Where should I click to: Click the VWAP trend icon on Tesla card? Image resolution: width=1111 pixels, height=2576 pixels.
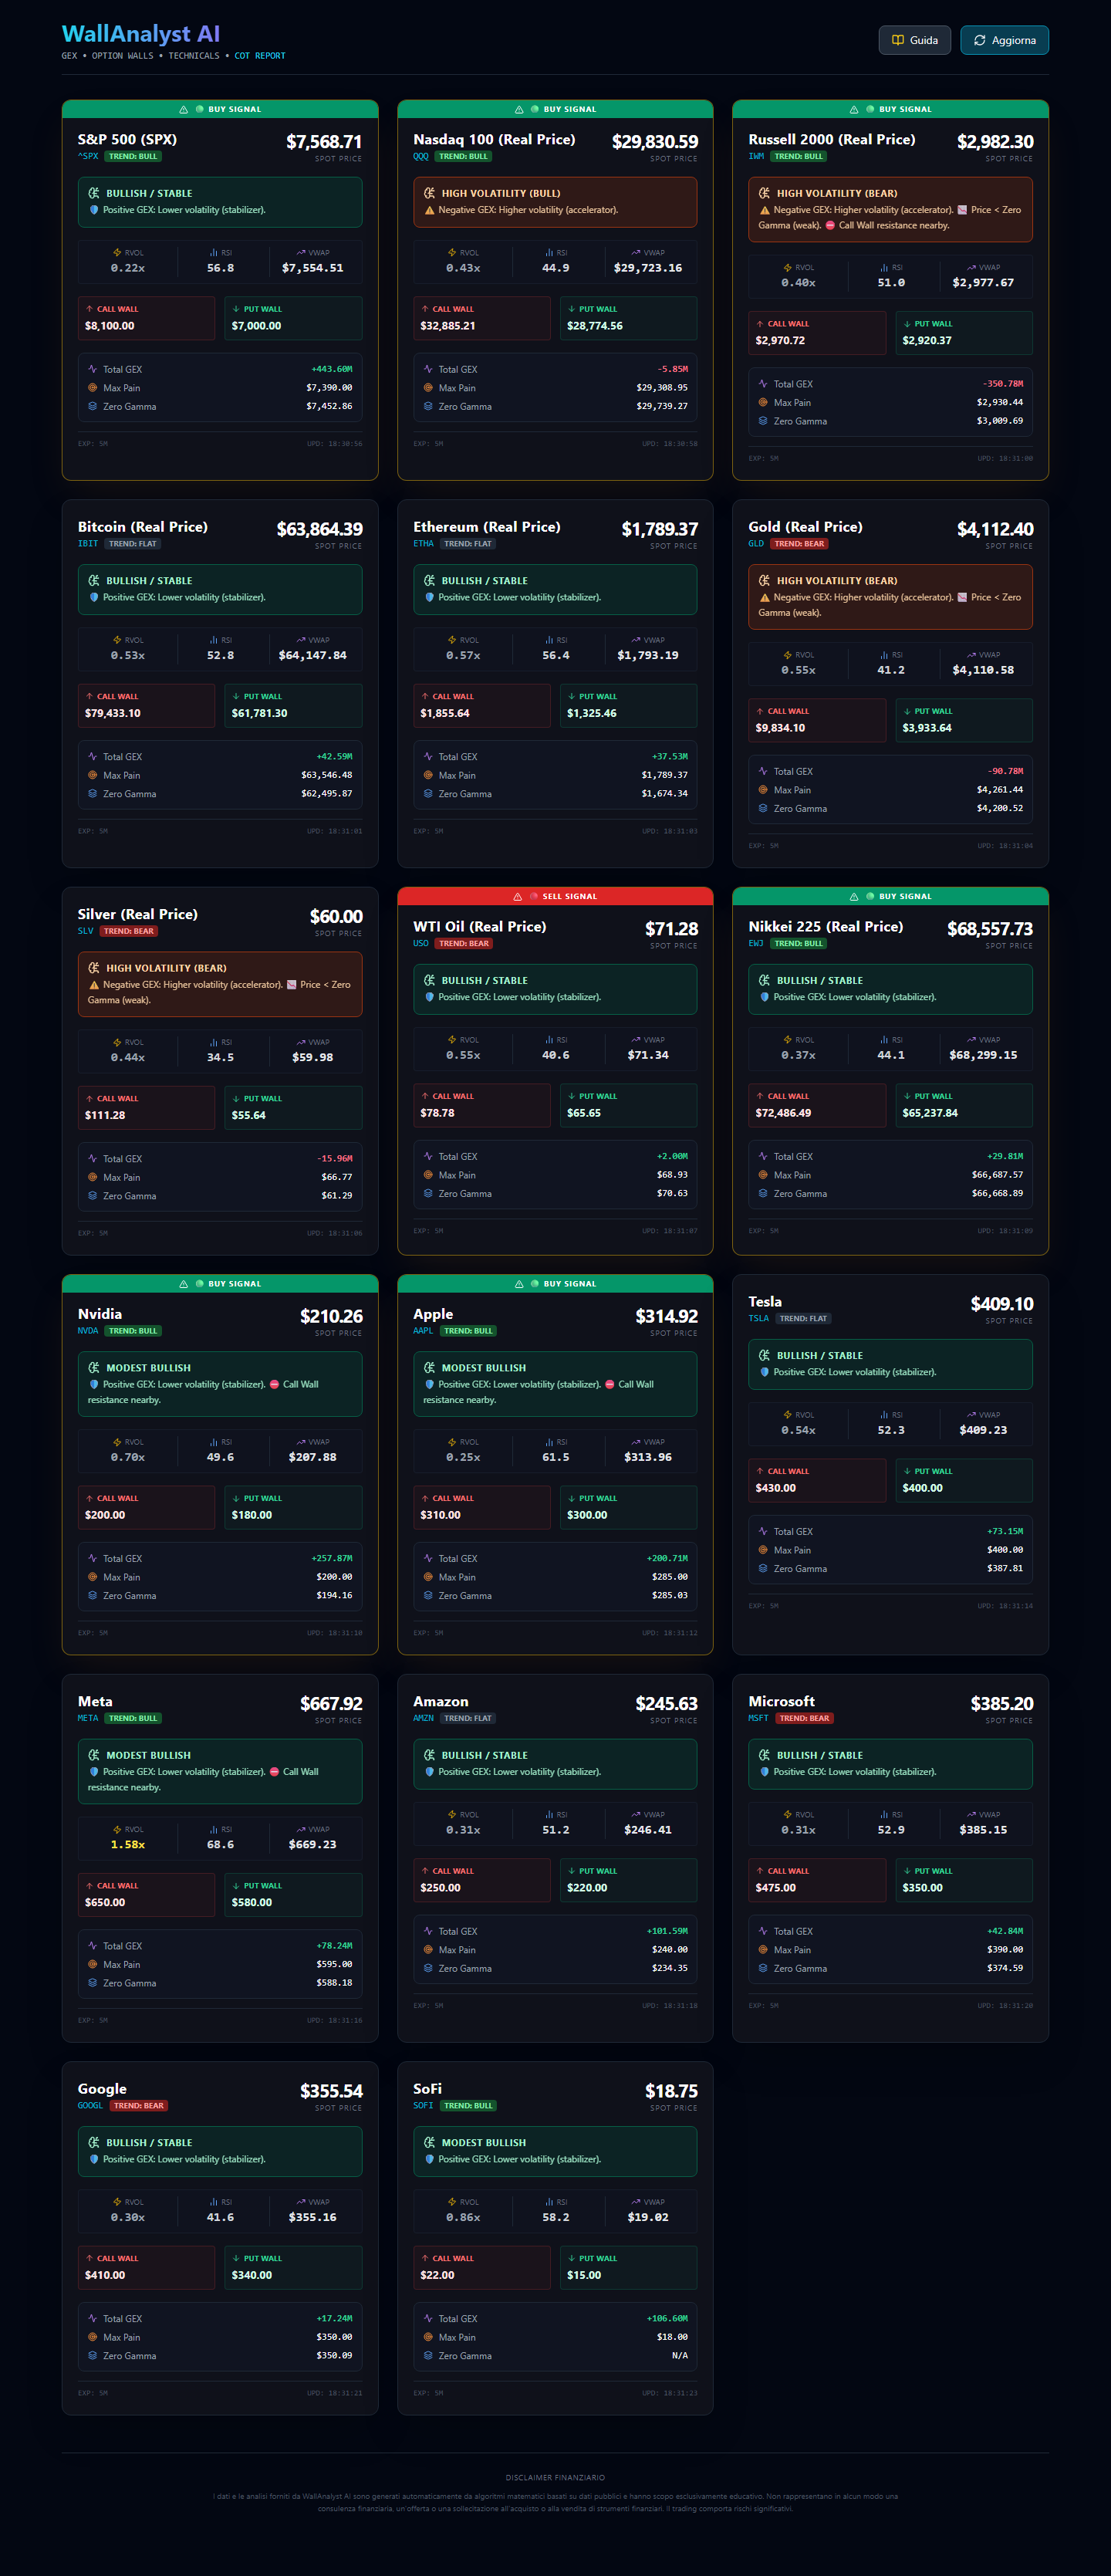971,1415
